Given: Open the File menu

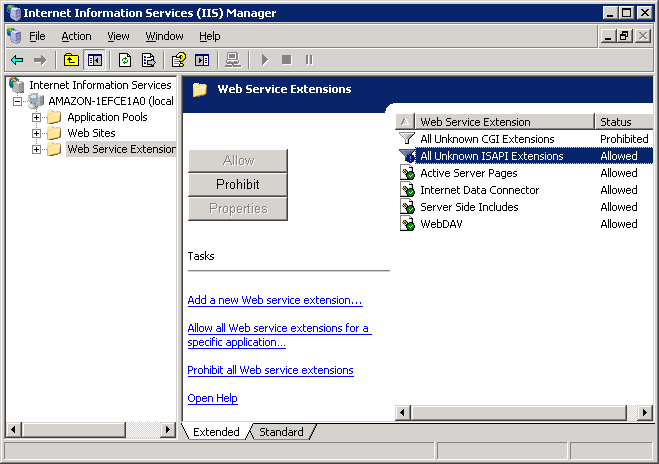Looking at the screenshot, I should pyautogui.click(x=37, y=36).
